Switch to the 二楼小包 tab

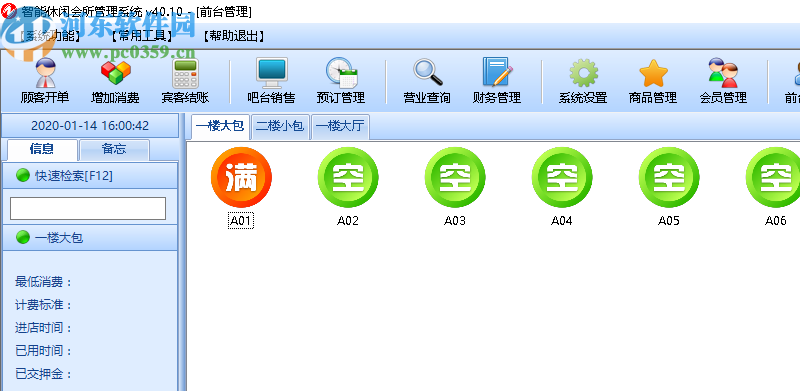click(280, 127)
